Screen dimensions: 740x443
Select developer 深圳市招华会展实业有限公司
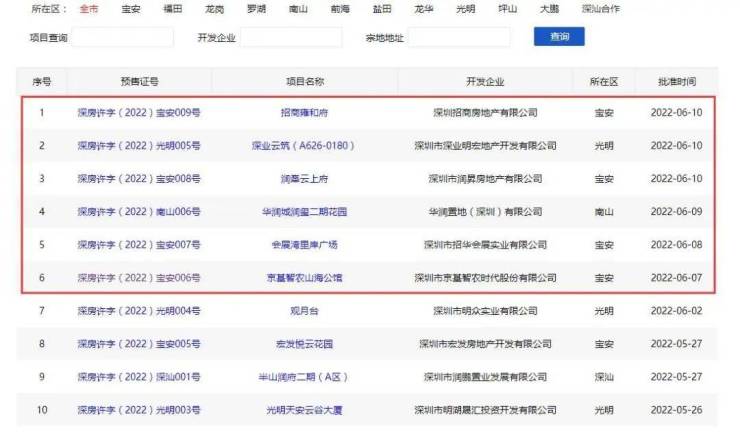(485, 245)
